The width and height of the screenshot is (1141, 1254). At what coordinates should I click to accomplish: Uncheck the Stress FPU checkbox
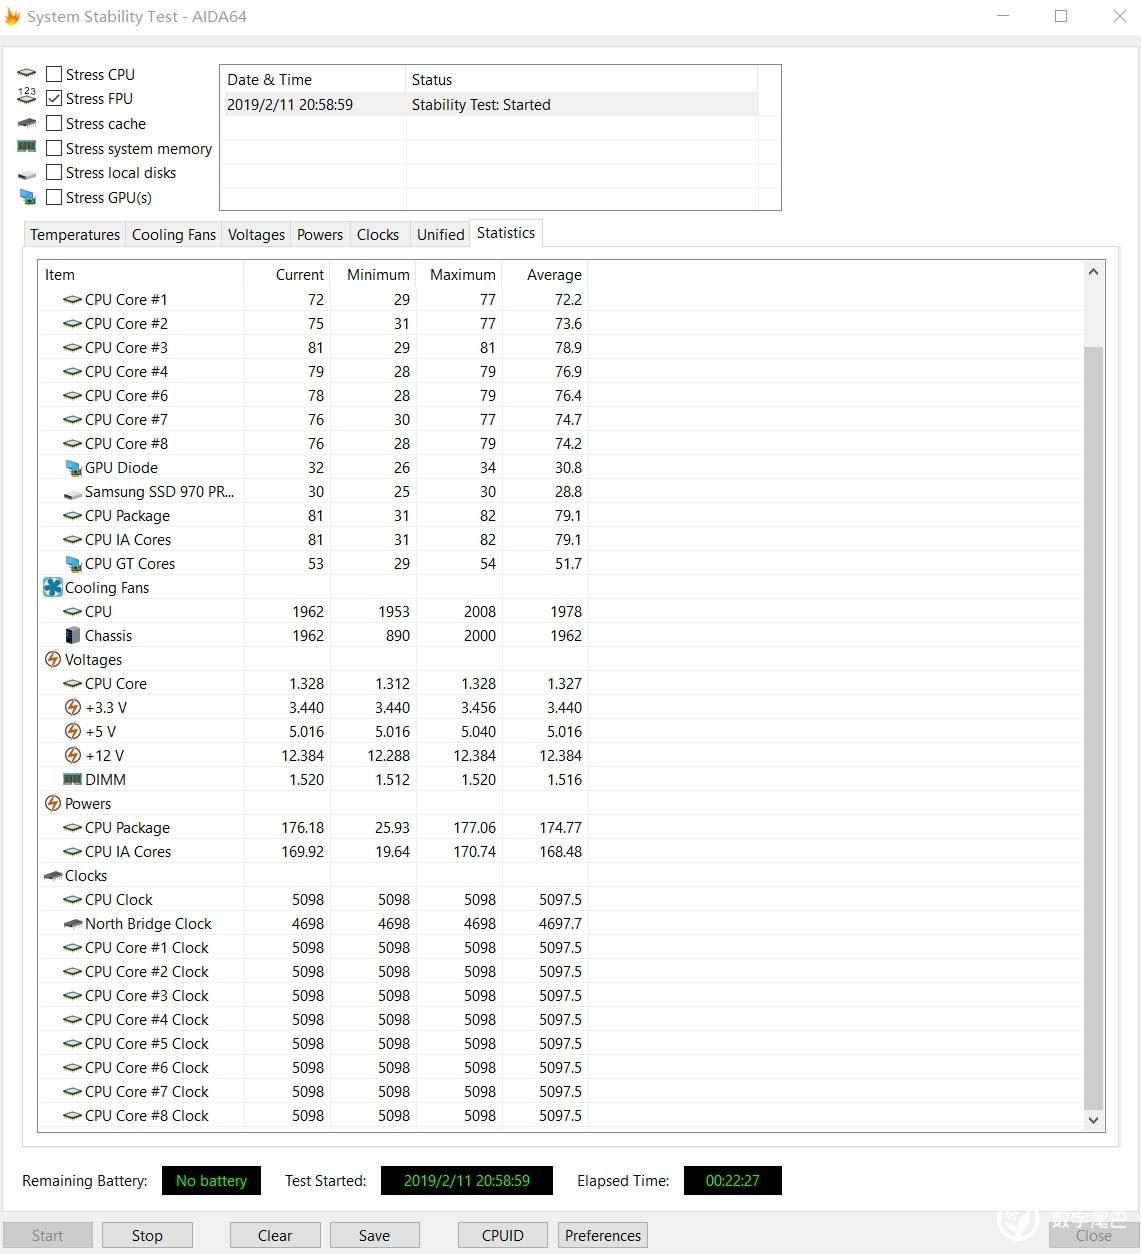54,98
